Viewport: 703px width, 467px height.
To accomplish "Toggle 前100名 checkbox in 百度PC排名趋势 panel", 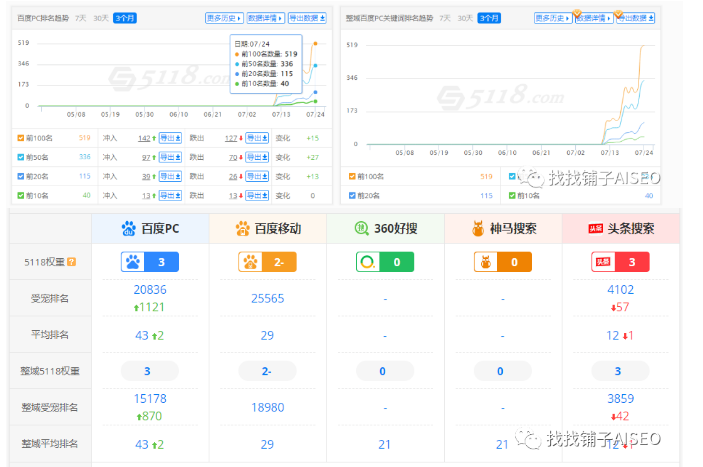I will [21, 138].
